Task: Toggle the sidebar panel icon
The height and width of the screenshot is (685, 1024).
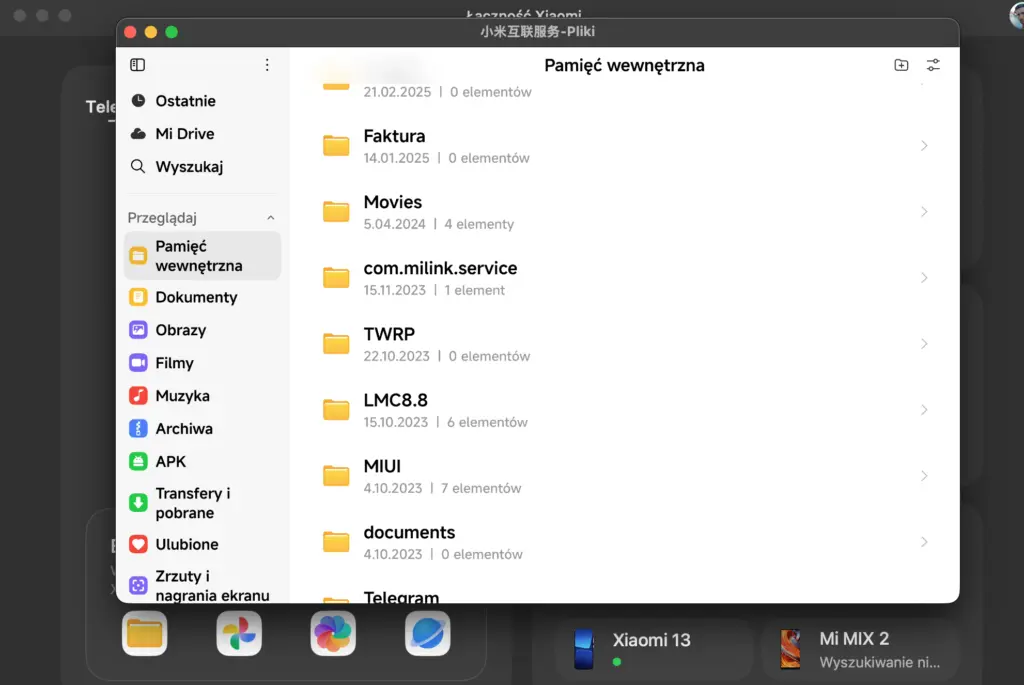Action: (138, 65)
